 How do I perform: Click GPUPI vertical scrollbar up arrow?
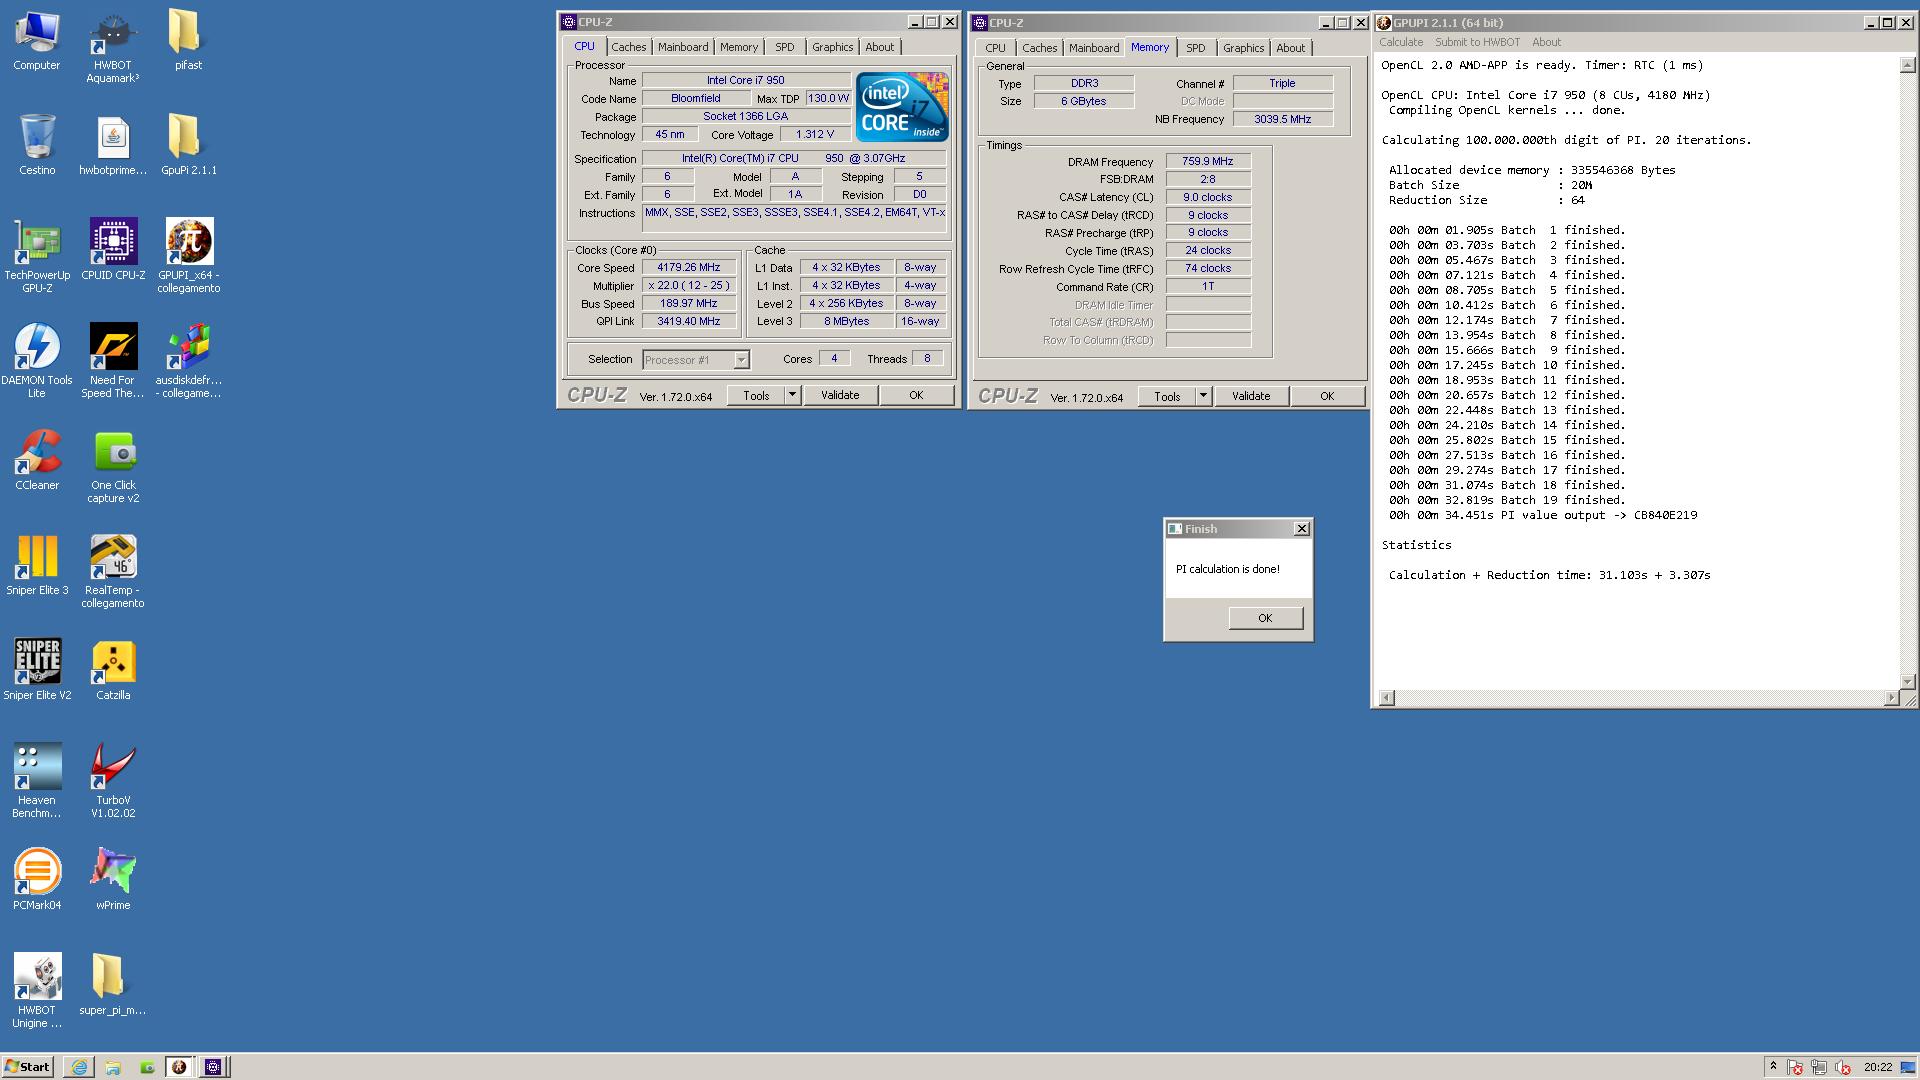click(x=1907, y=65)
